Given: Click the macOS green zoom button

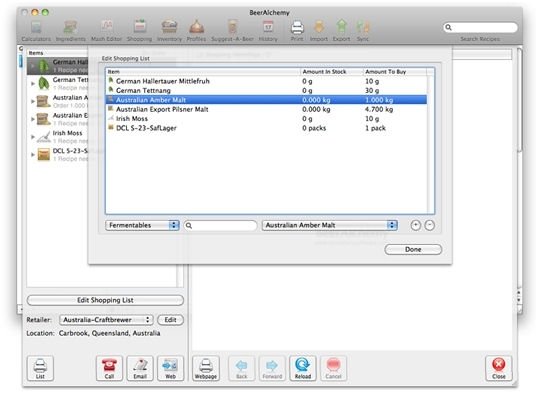Looking at the screenshot, I should [x=45, y=12].
